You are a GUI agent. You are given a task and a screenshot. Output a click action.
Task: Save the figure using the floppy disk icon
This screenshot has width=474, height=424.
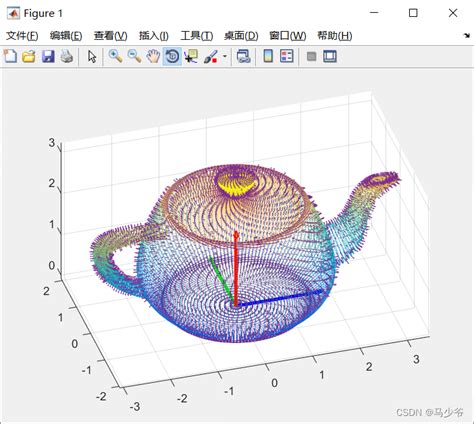click(x=48, y=56)
